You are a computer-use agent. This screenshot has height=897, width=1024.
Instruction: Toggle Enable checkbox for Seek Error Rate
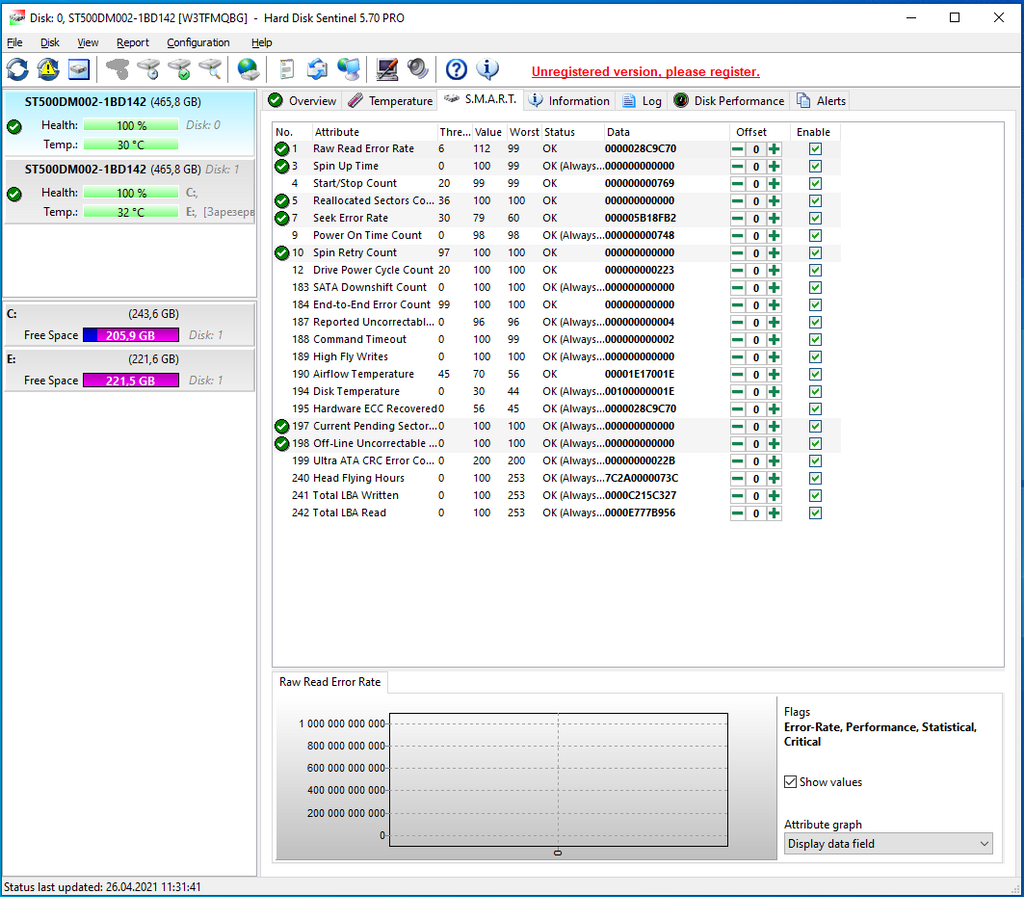click(x=815, y=218)
